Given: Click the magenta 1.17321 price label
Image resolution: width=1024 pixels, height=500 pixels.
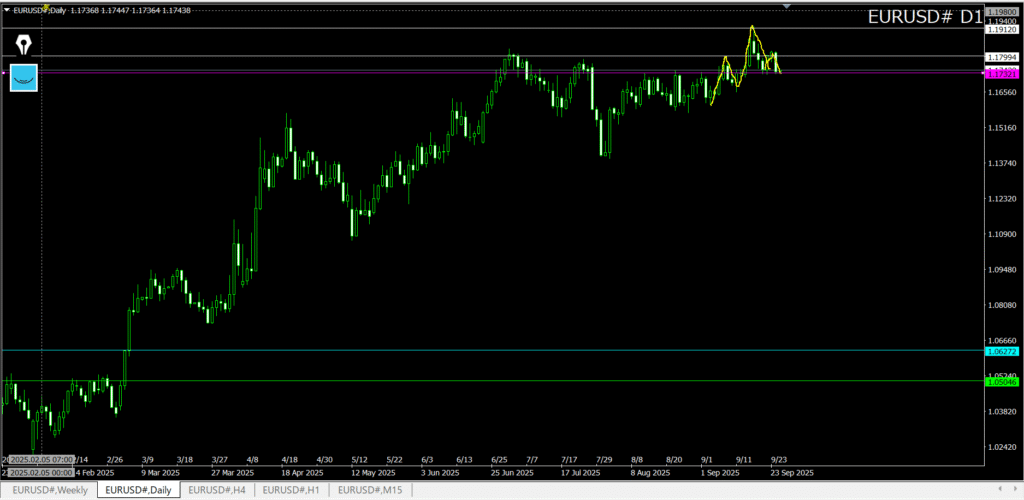Looking at the screenshot, I should coord(1001,75).
